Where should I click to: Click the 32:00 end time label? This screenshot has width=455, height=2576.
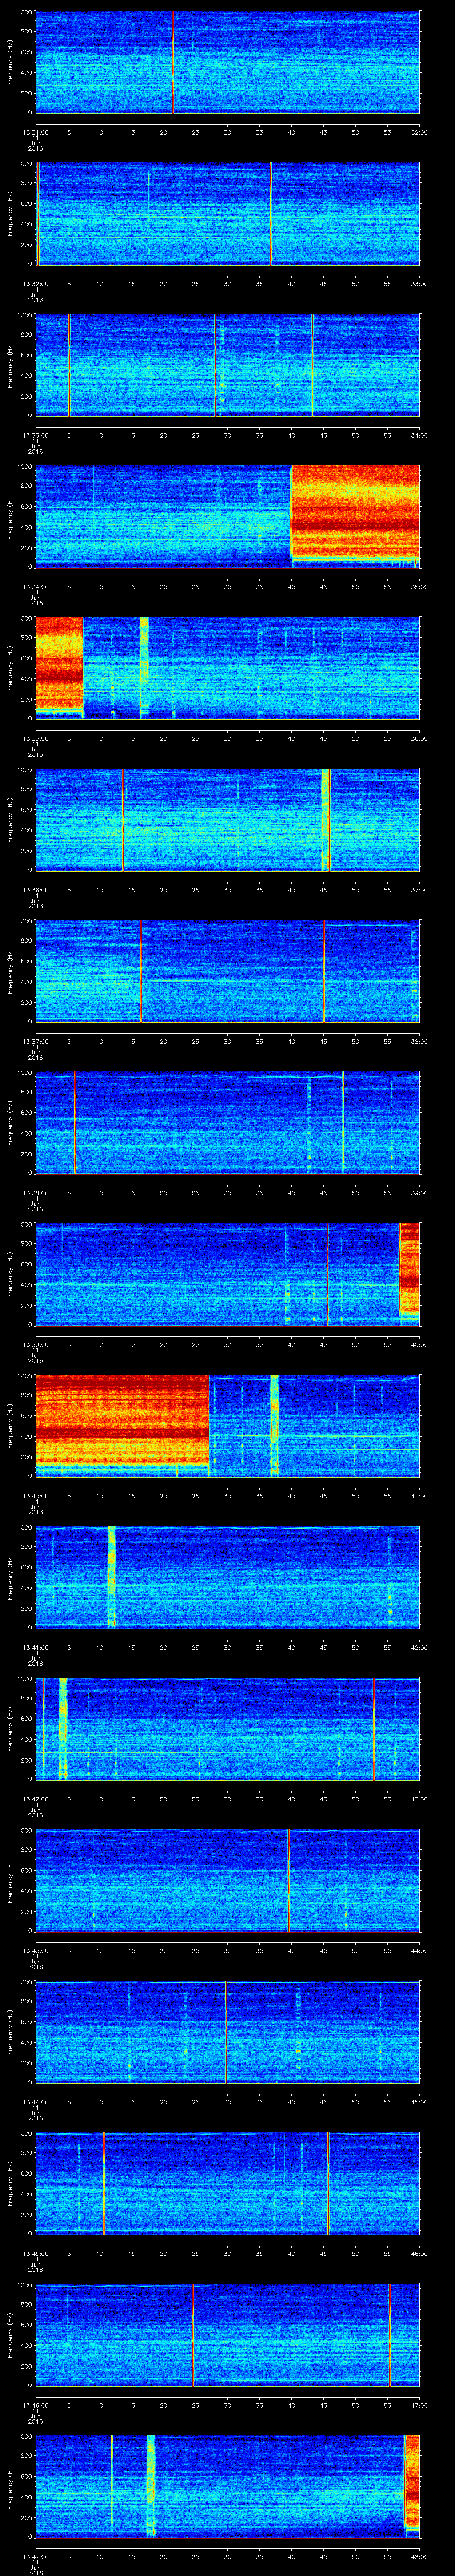pos(419,132)
